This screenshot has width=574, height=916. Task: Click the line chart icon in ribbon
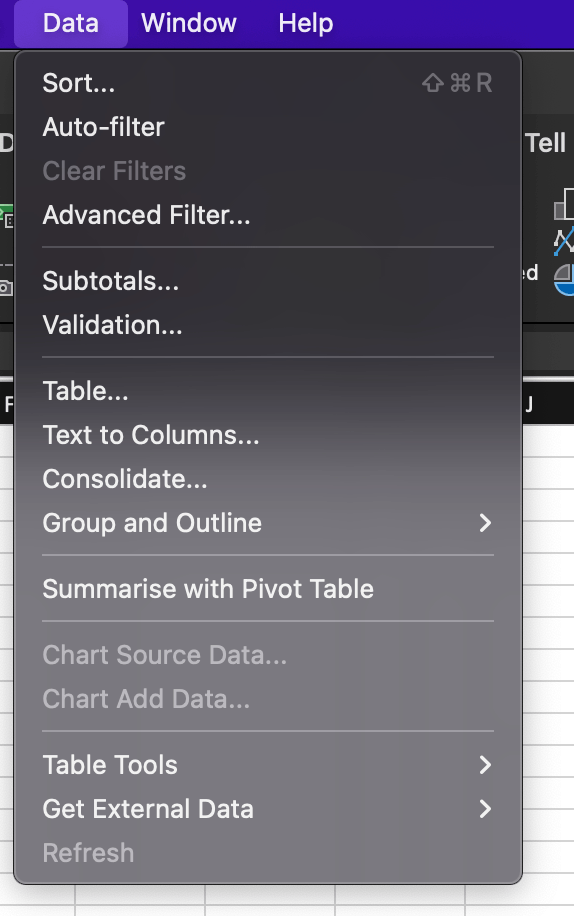point(564,241)
